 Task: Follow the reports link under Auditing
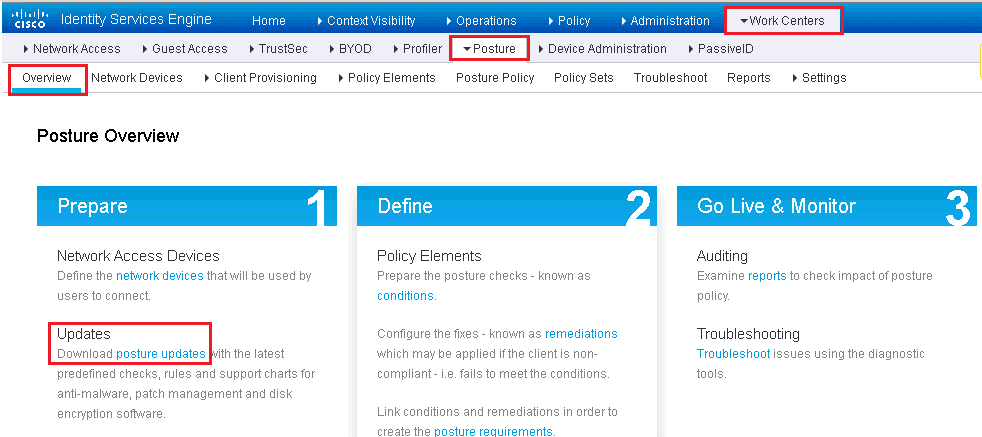[x=767, y=275]
